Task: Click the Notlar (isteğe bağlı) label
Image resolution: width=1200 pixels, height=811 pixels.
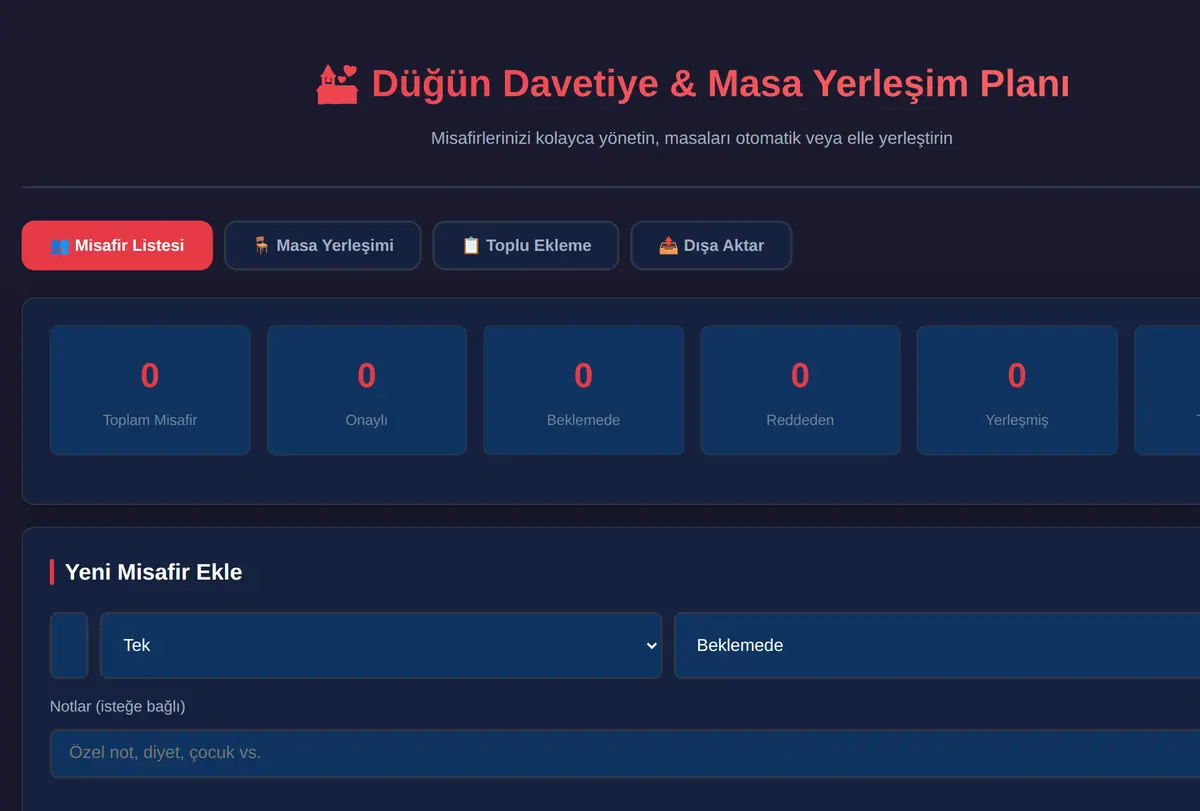Action: [x=117, y=706]
